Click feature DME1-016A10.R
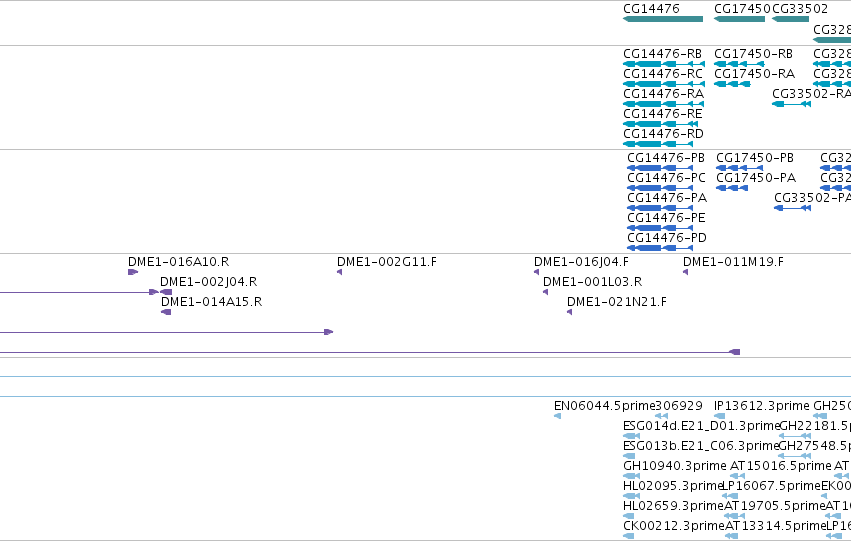This screenshot has width=851, height=541. pos(179,262)
